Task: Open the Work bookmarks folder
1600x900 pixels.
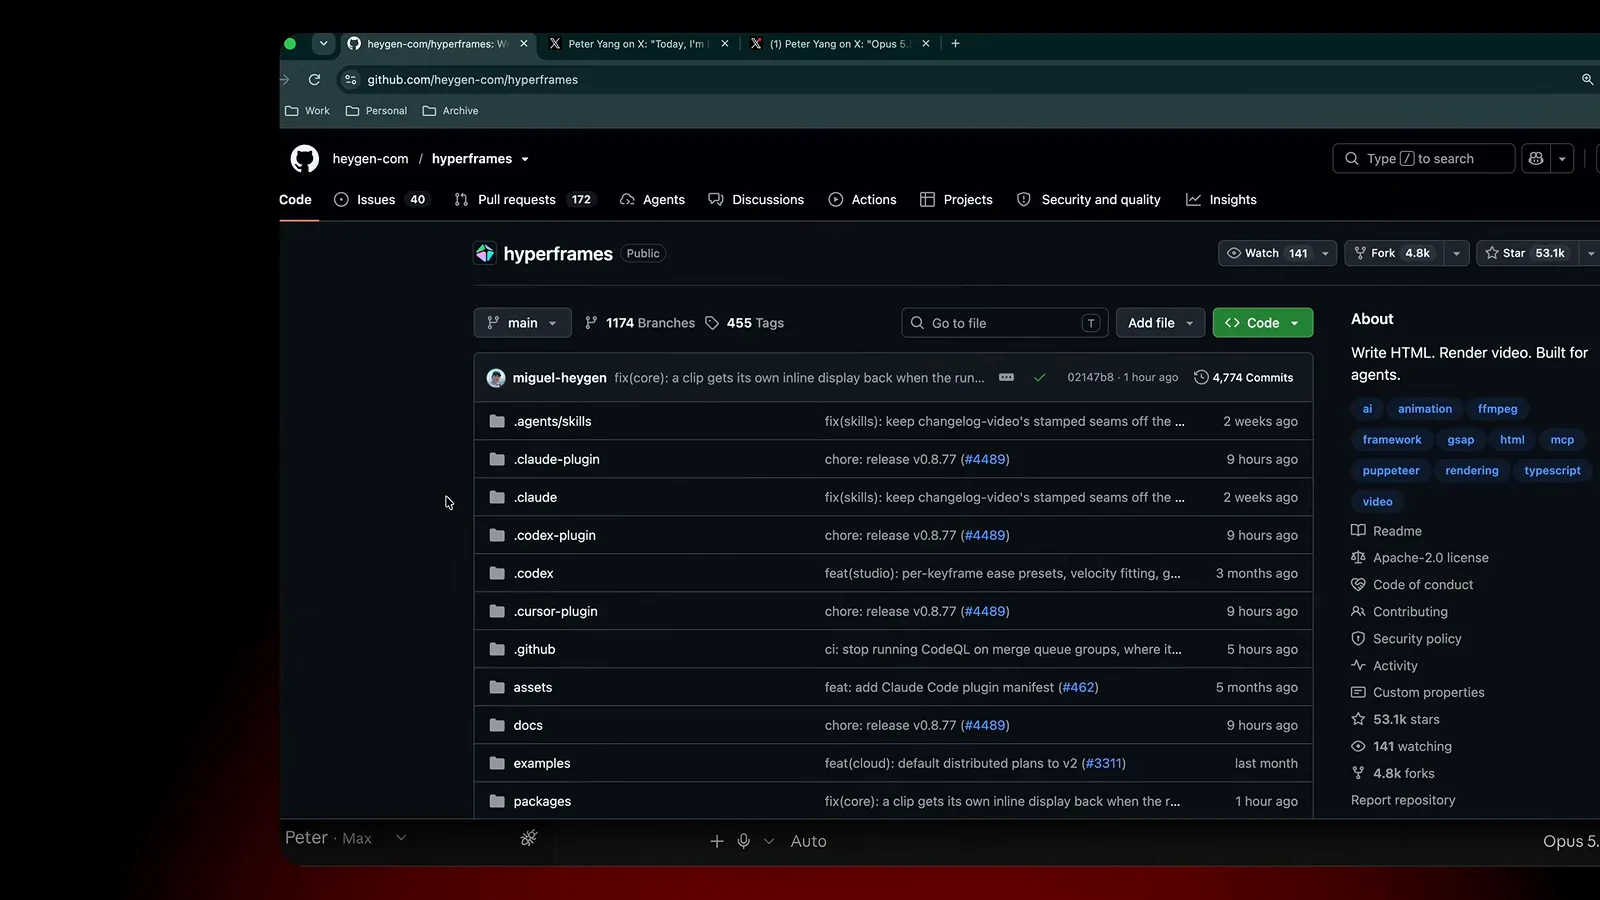Action: [x=308, y=111]
